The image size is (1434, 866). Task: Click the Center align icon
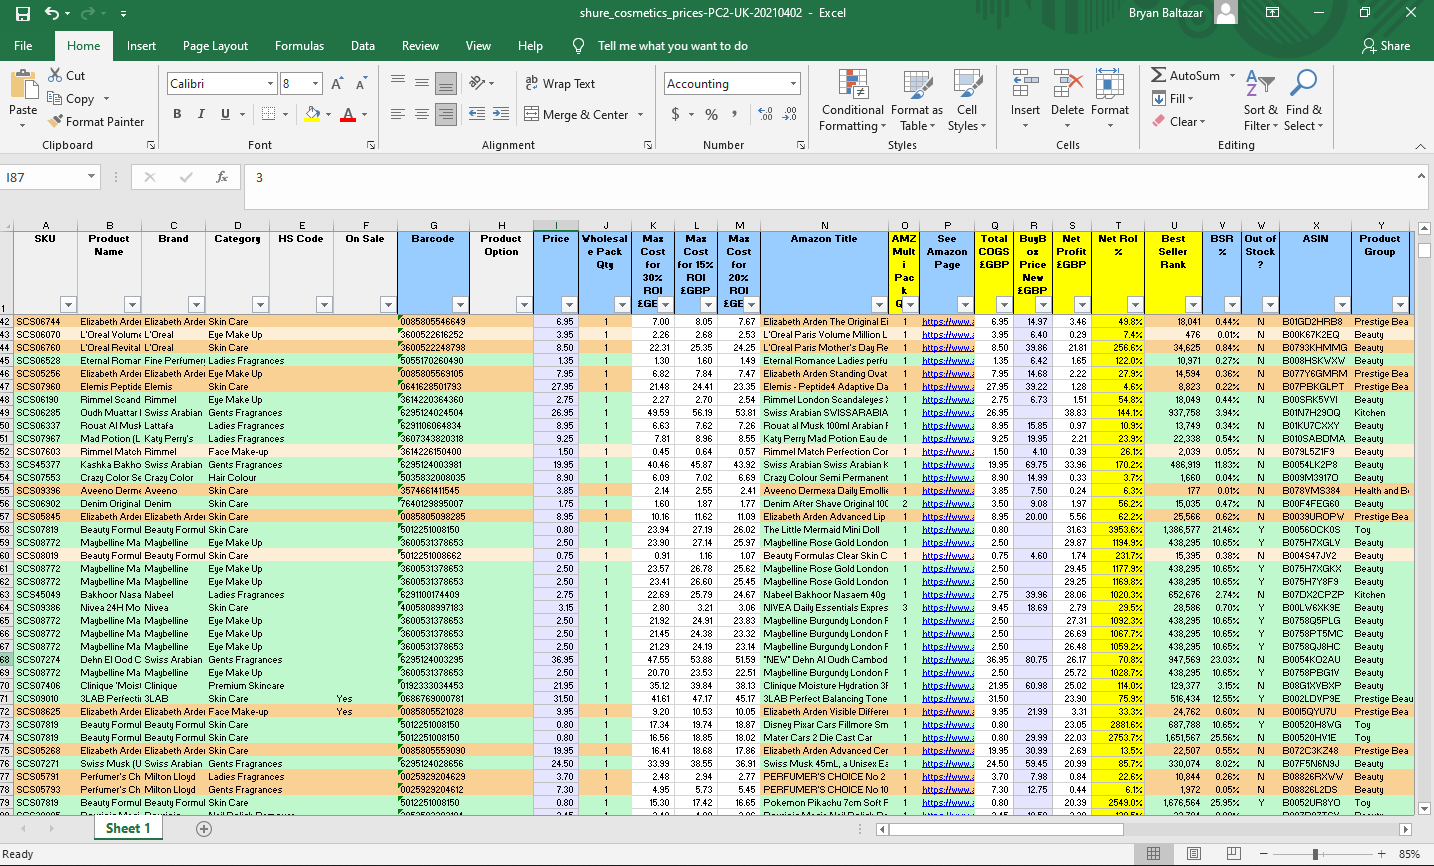click(x=422, y=114)
